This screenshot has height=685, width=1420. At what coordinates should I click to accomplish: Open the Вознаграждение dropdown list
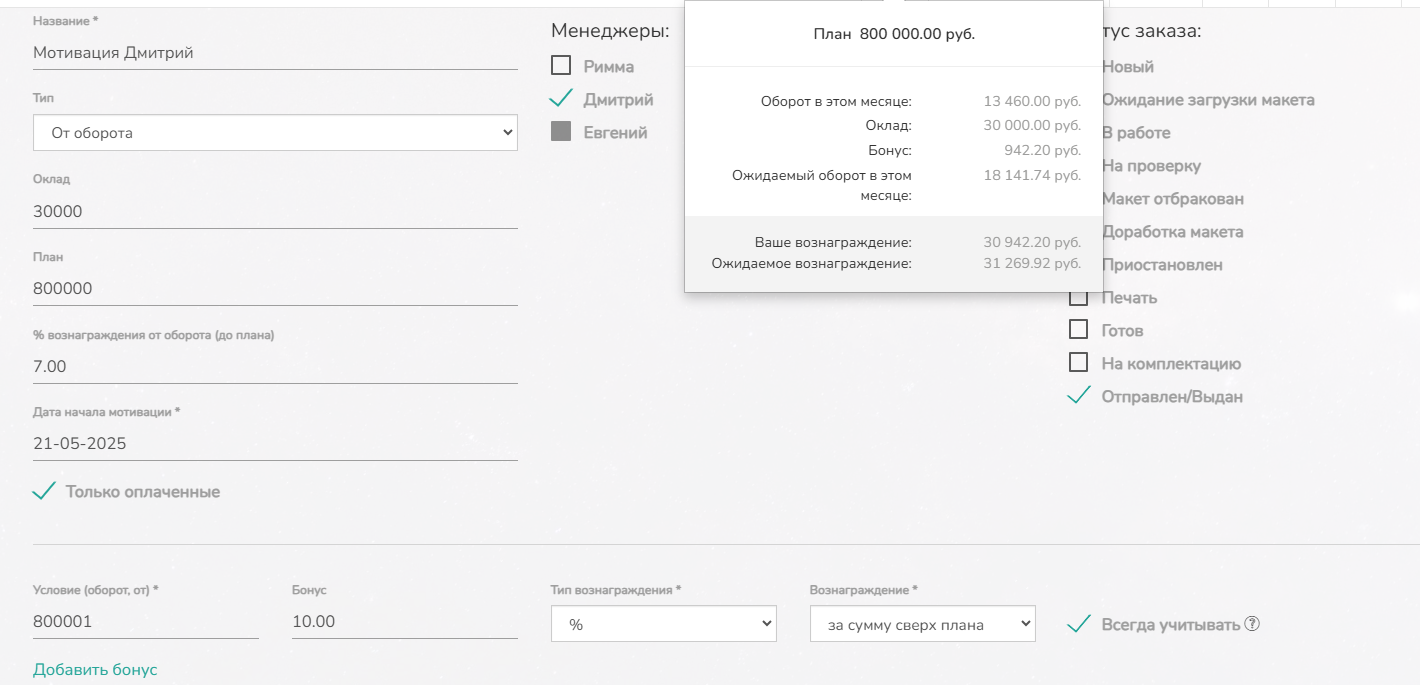click(922, 624)
